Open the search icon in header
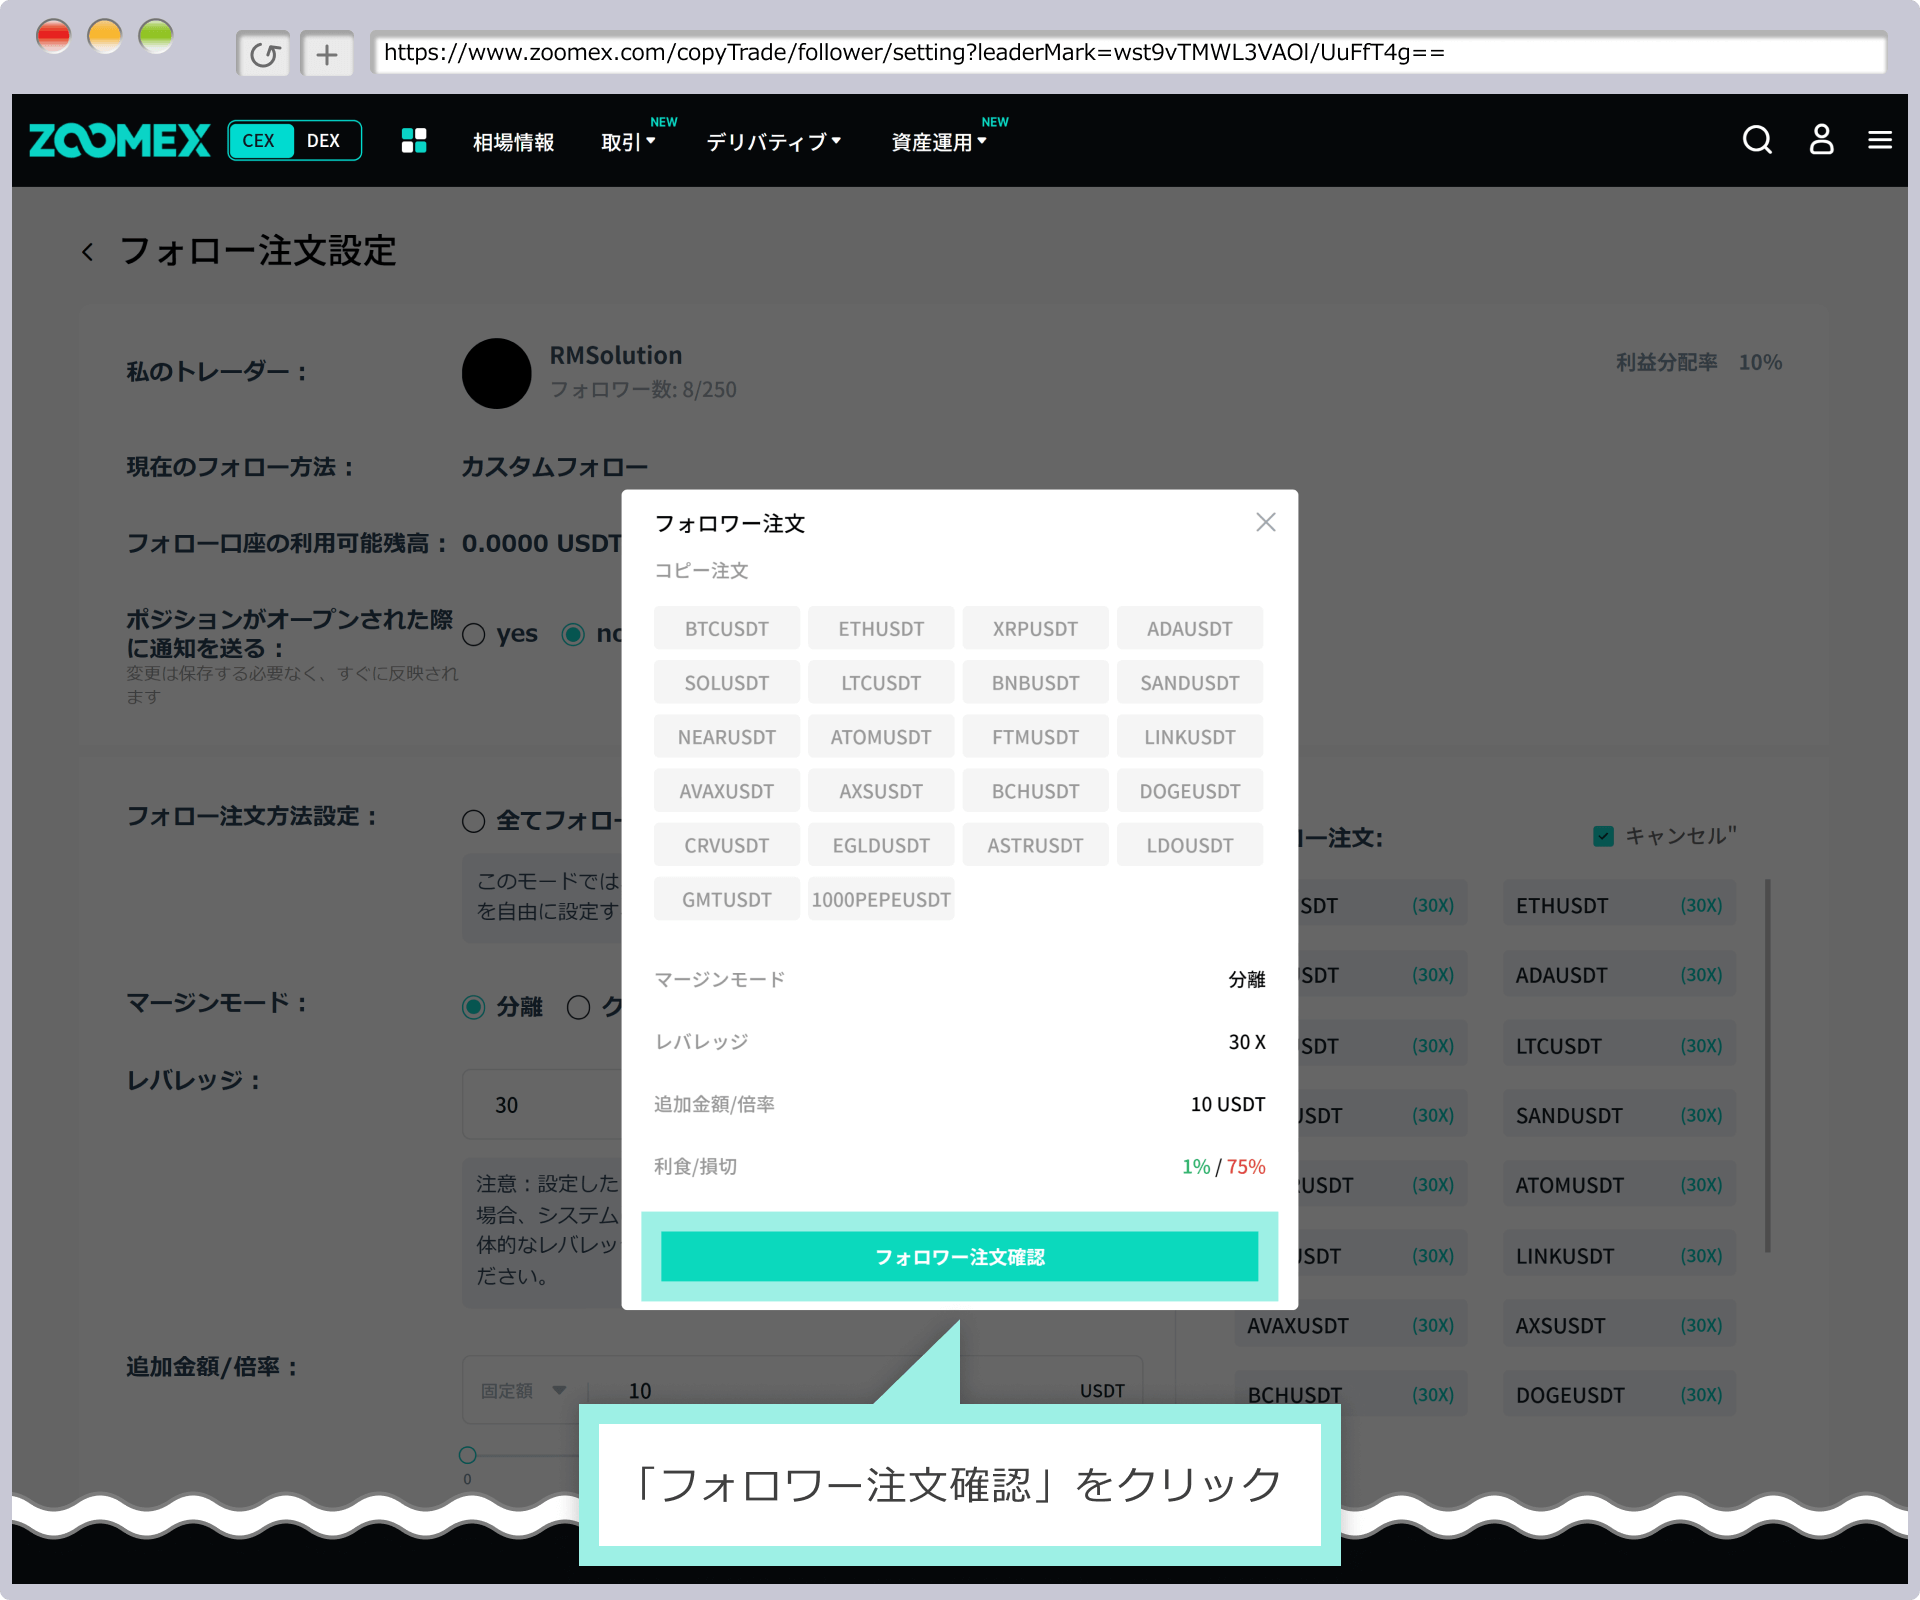 coord(1757,140)
